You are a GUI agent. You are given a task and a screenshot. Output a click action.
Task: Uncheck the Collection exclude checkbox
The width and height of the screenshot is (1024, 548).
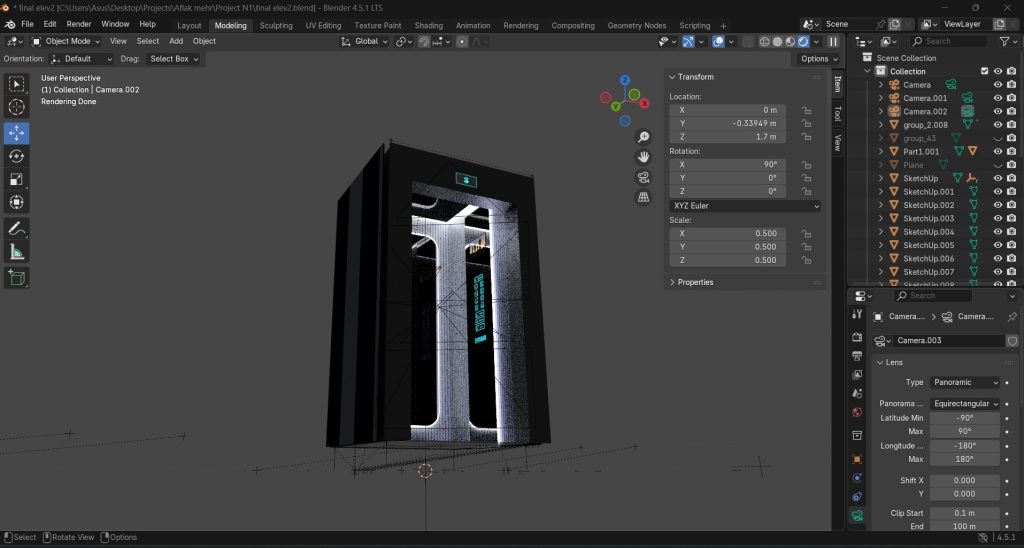point(984,71)
